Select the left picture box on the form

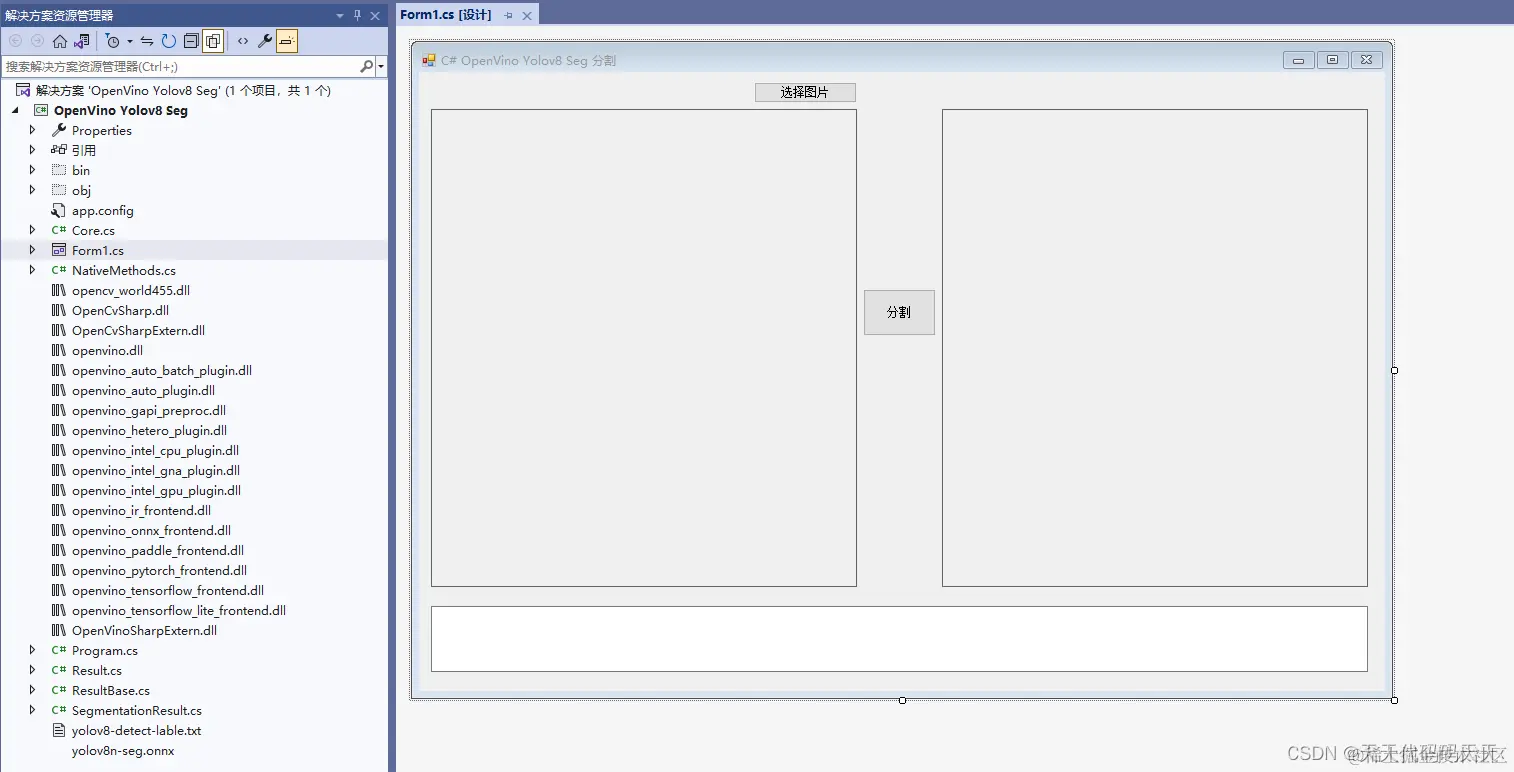click(x=644, y=348)
